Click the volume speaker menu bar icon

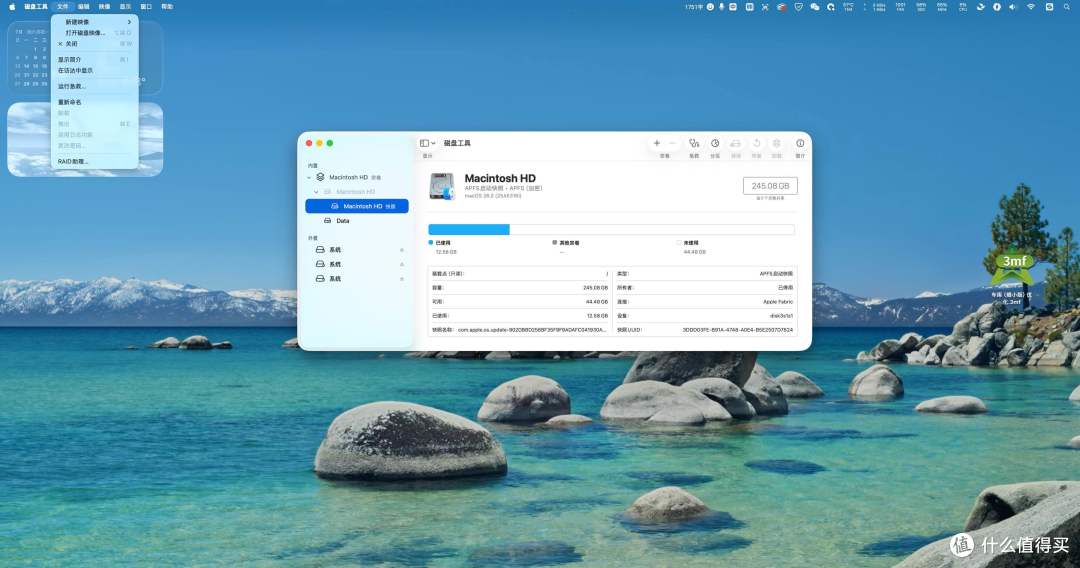1012,6
